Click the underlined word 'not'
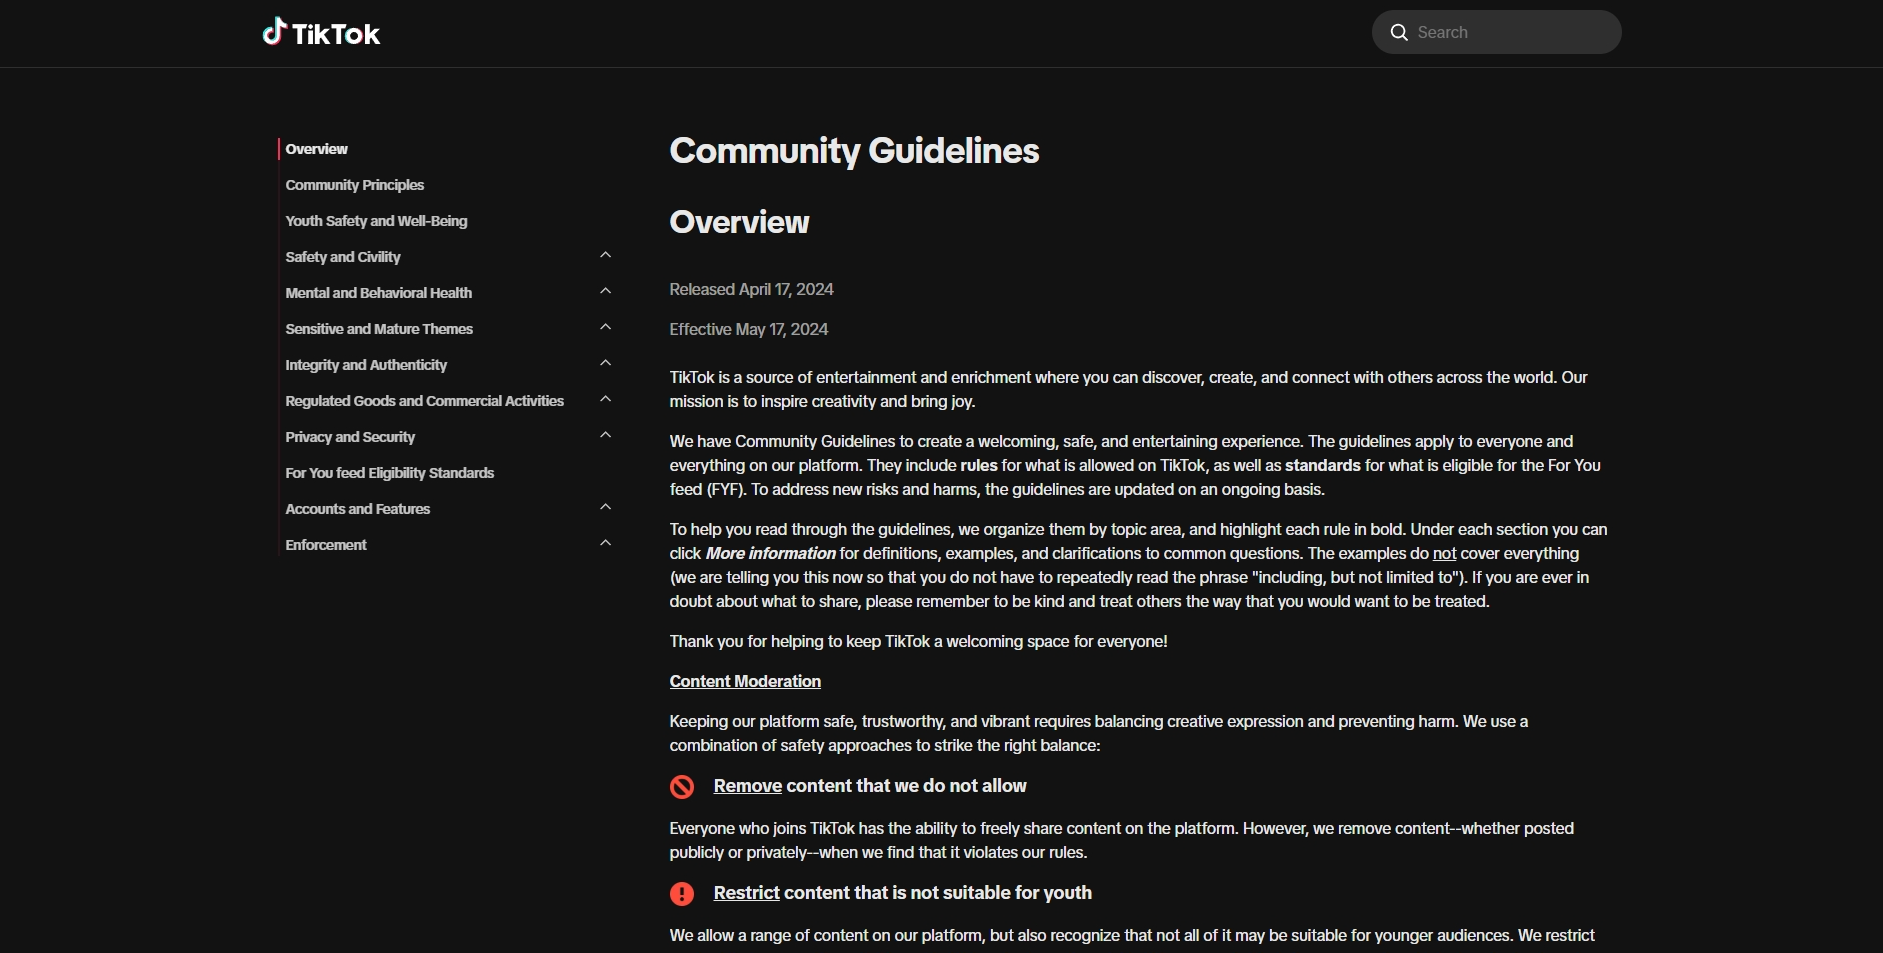Screen dimensions: 1883x953 (x=1444, y=553)
